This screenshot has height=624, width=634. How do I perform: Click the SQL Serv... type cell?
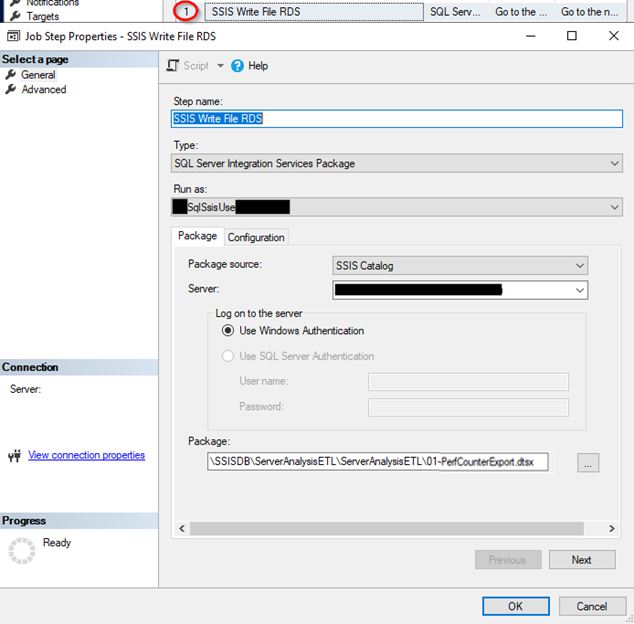pos(455,12)
